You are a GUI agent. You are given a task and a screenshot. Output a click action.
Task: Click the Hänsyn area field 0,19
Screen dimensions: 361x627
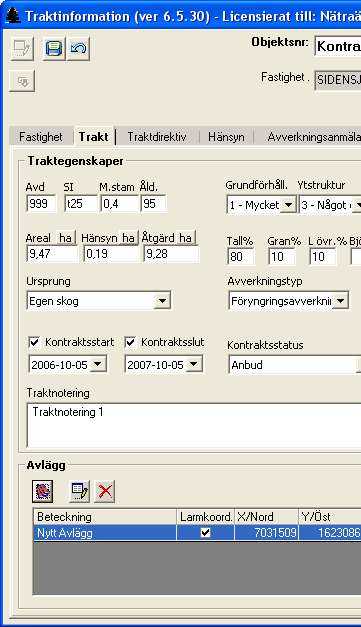111,254
